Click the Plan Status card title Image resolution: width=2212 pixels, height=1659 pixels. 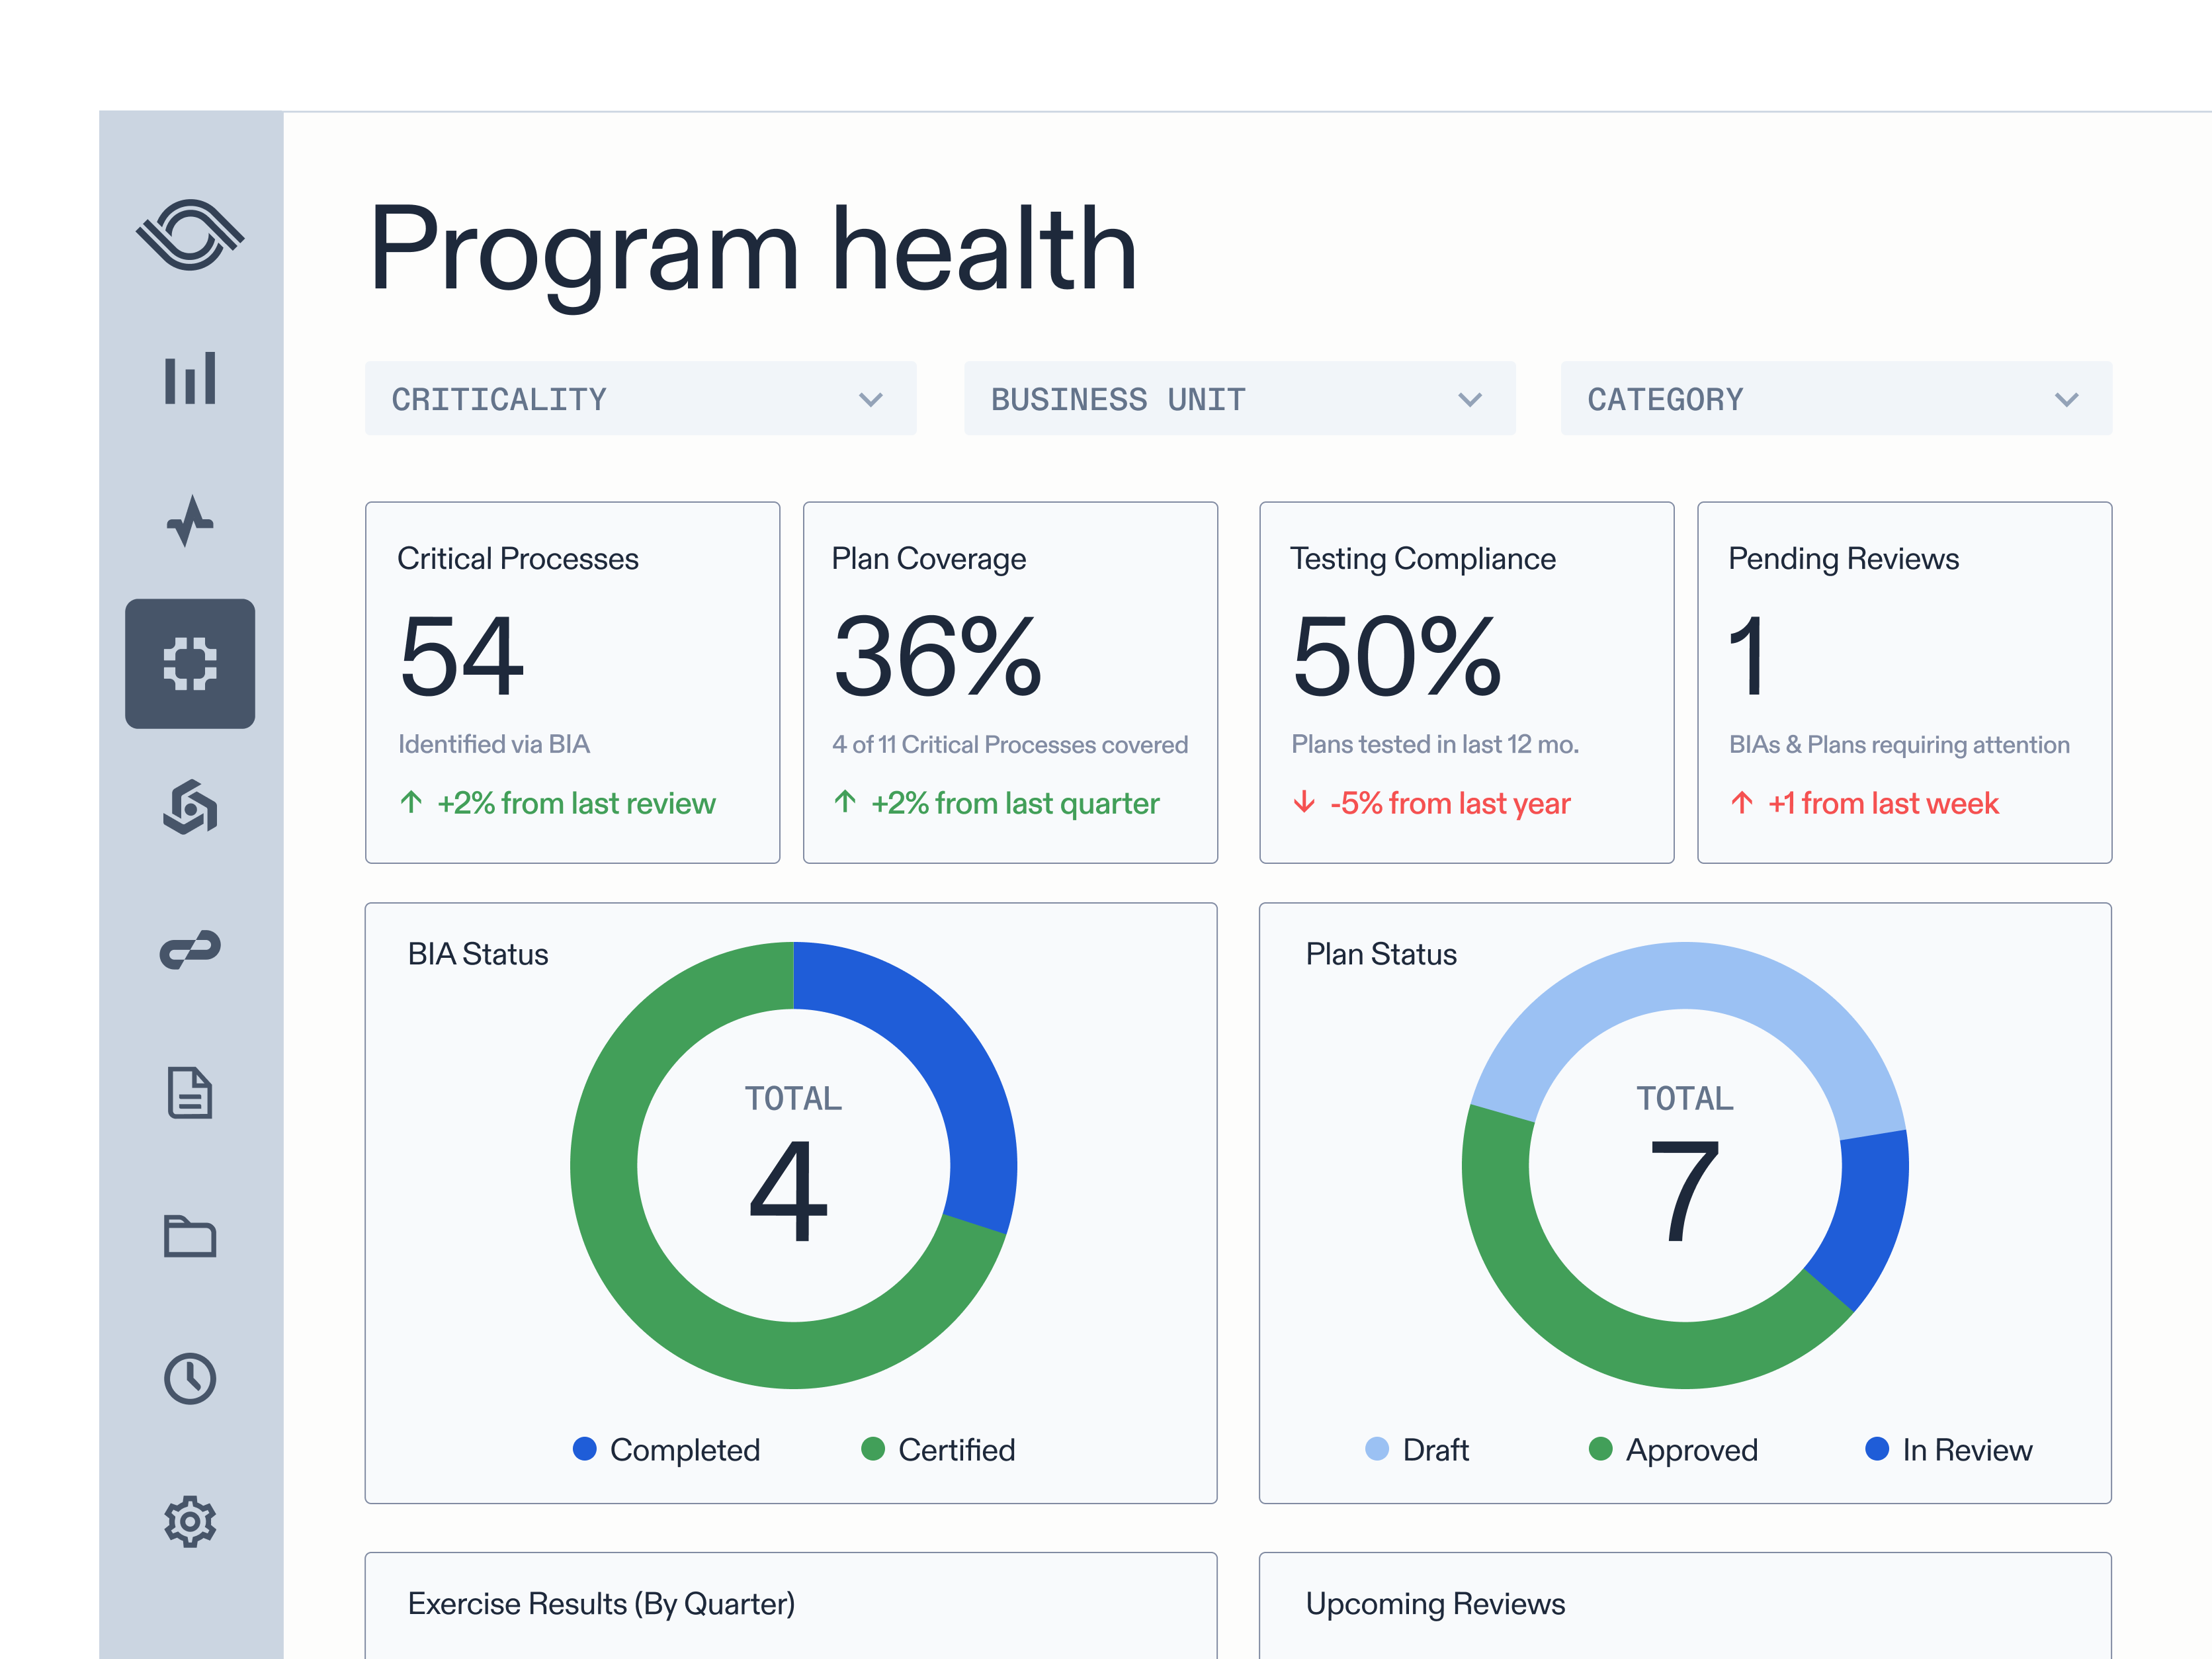(x=1381, y=954)
